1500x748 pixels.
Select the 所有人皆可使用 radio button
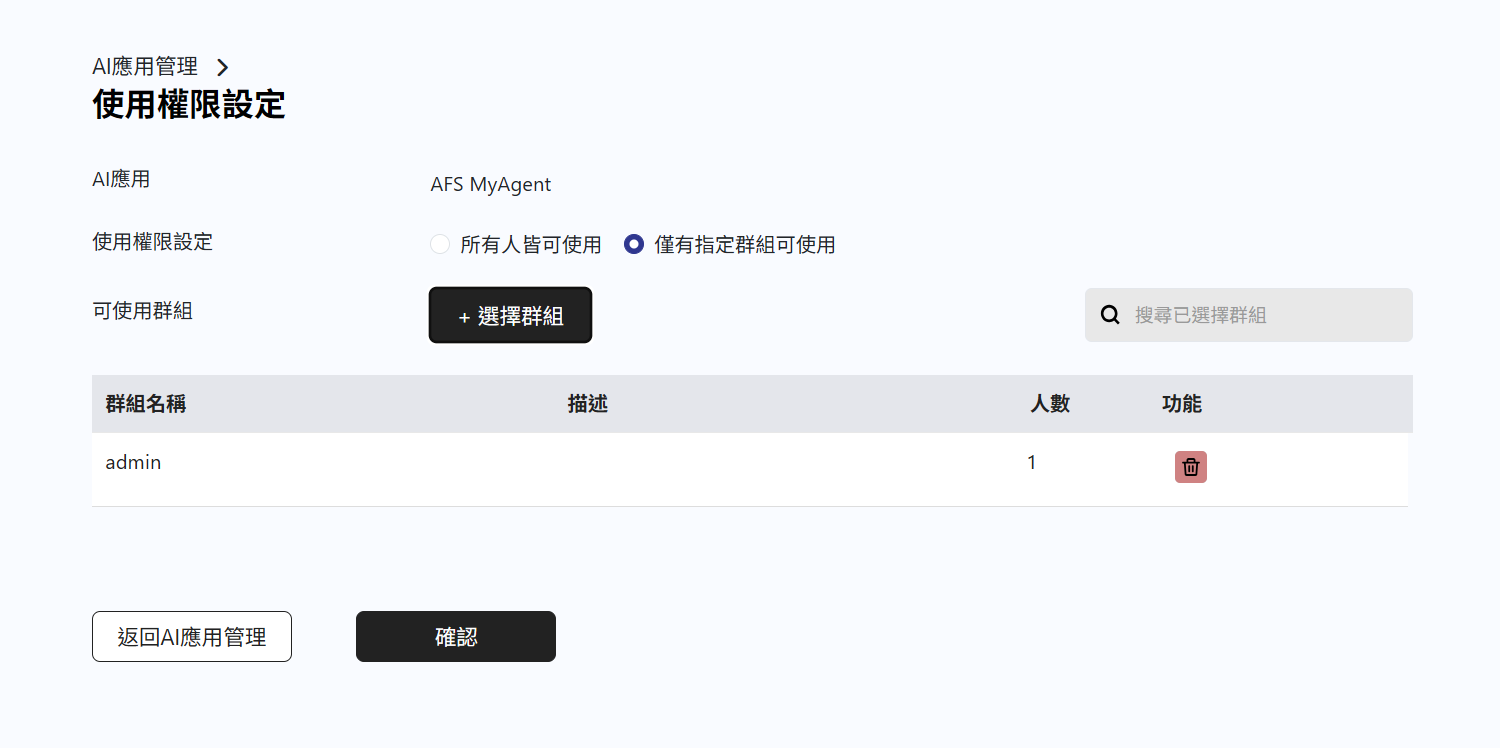[x=439, y=244]
